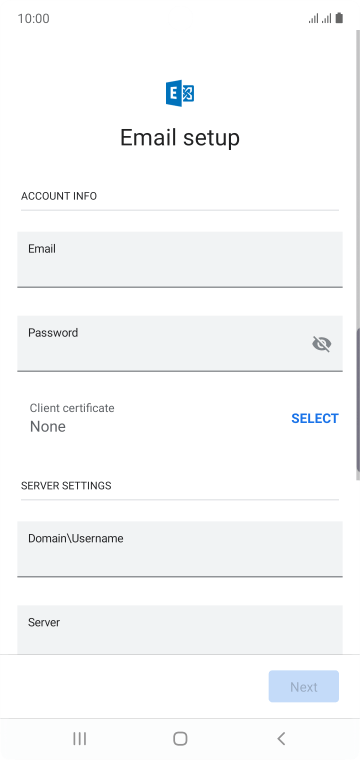The image size is (360, 760).
Task: Open recent apps navigation button
Action: point(79,738)
